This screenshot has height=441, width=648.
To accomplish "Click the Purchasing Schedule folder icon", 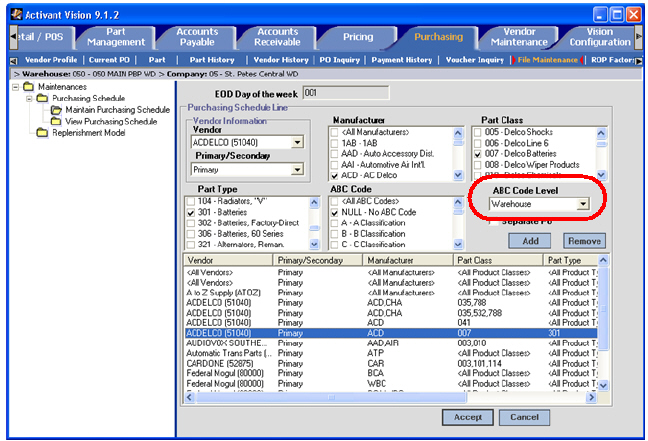I will click(42, 98).
